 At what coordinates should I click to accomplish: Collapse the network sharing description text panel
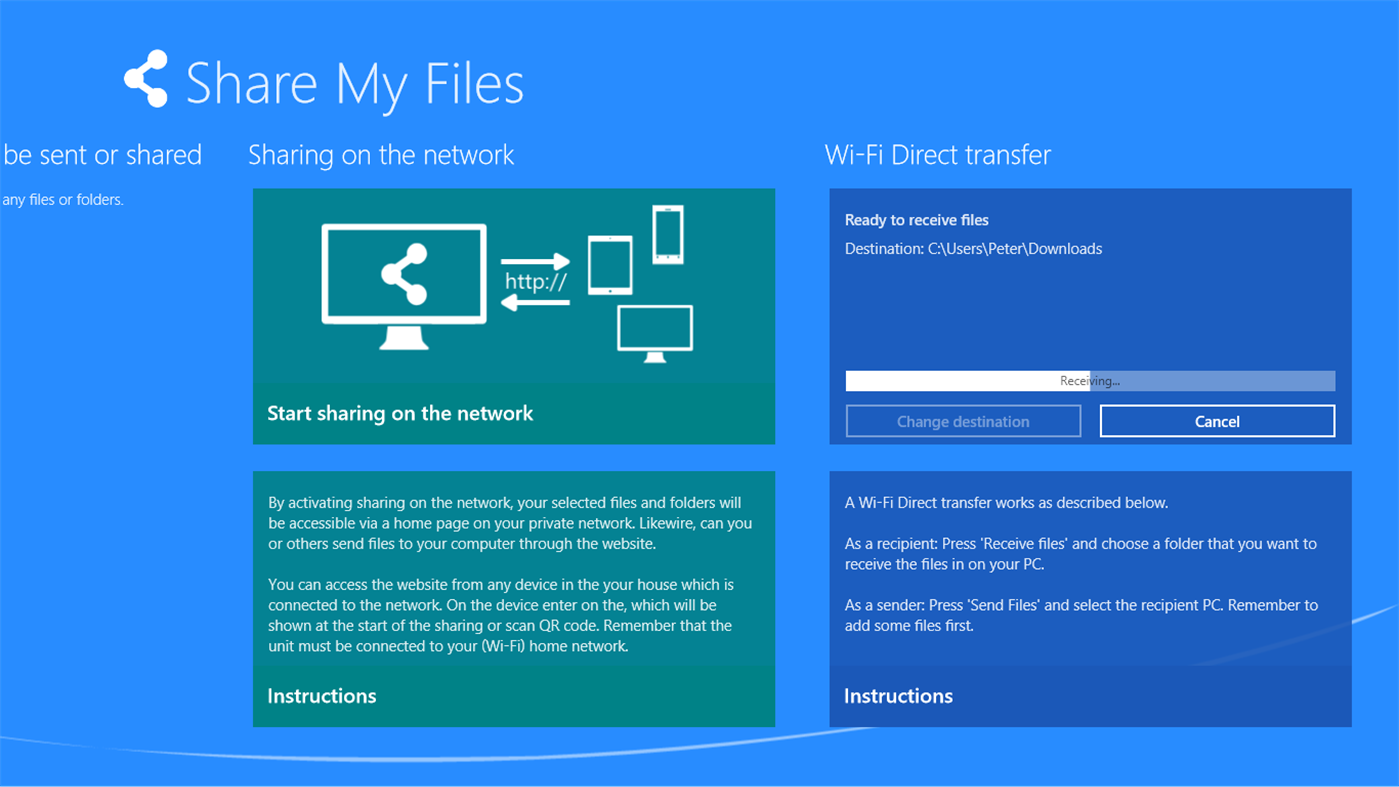tap(513, 570)
